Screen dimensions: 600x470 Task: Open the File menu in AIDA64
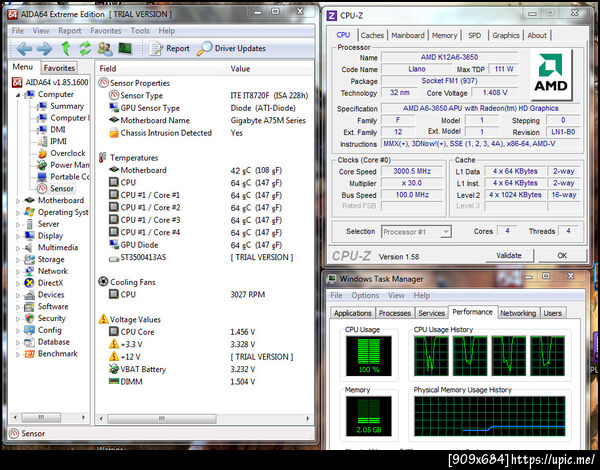click(18, 31)
